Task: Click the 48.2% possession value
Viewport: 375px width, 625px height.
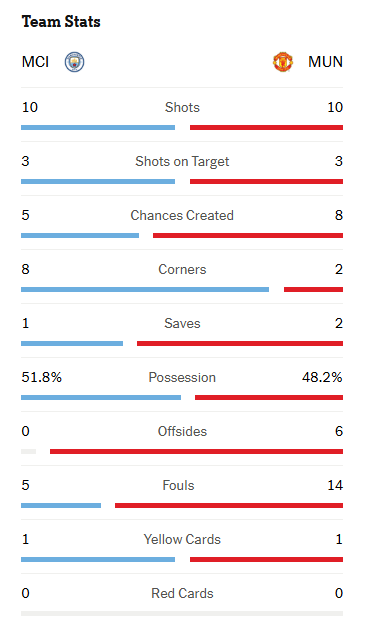Action: tap(322, 377)
